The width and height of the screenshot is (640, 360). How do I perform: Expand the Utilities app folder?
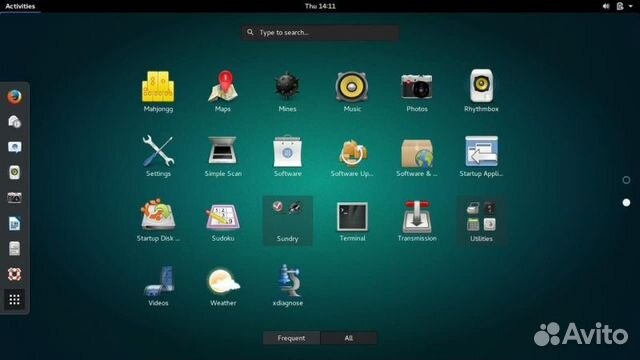coord(481,221)
